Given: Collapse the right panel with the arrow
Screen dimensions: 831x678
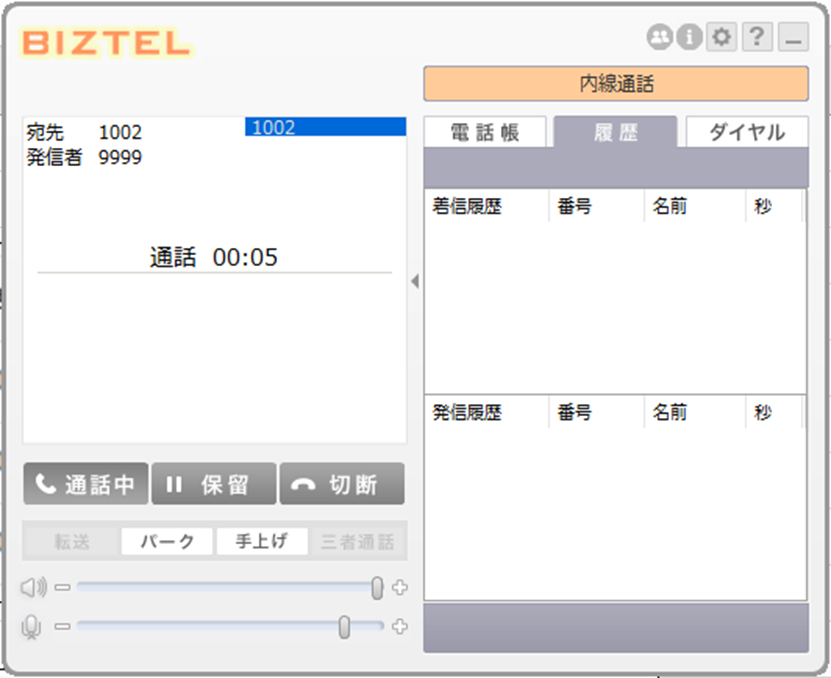Looking at the screenshot, I should (415, 281).
